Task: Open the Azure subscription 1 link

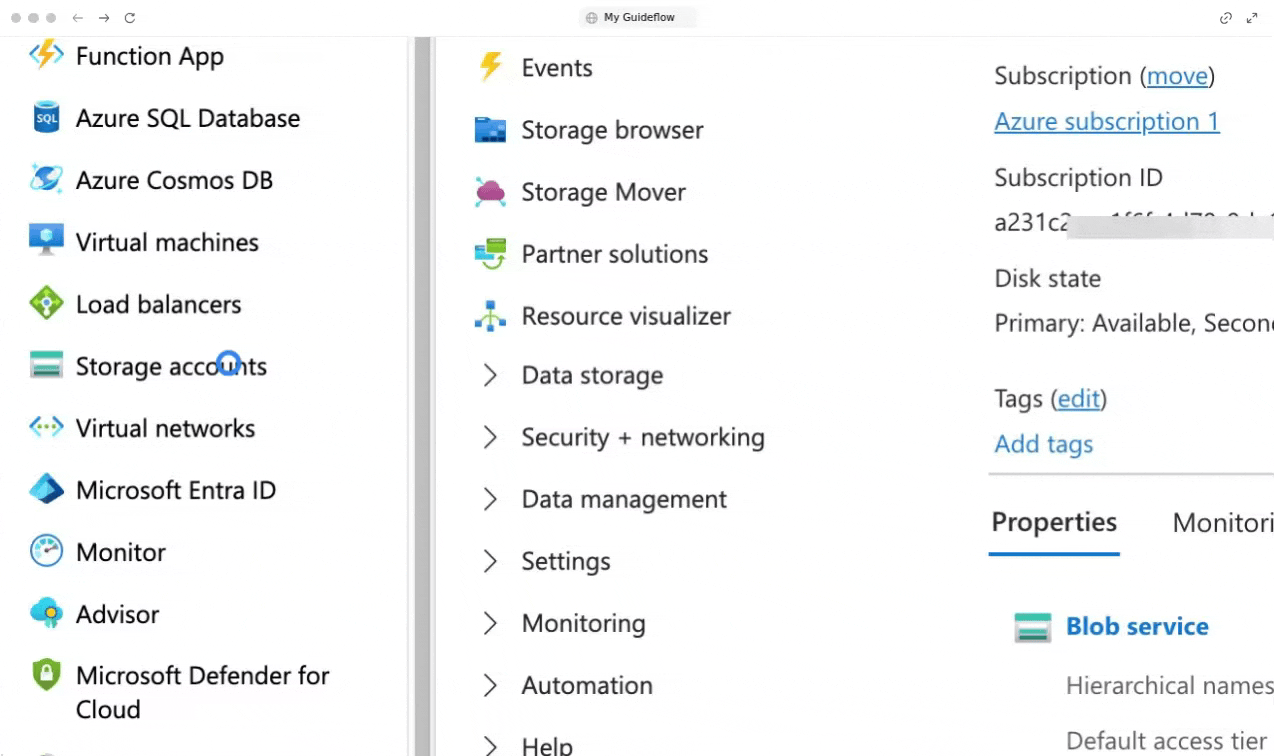Action: [1107, 122]
